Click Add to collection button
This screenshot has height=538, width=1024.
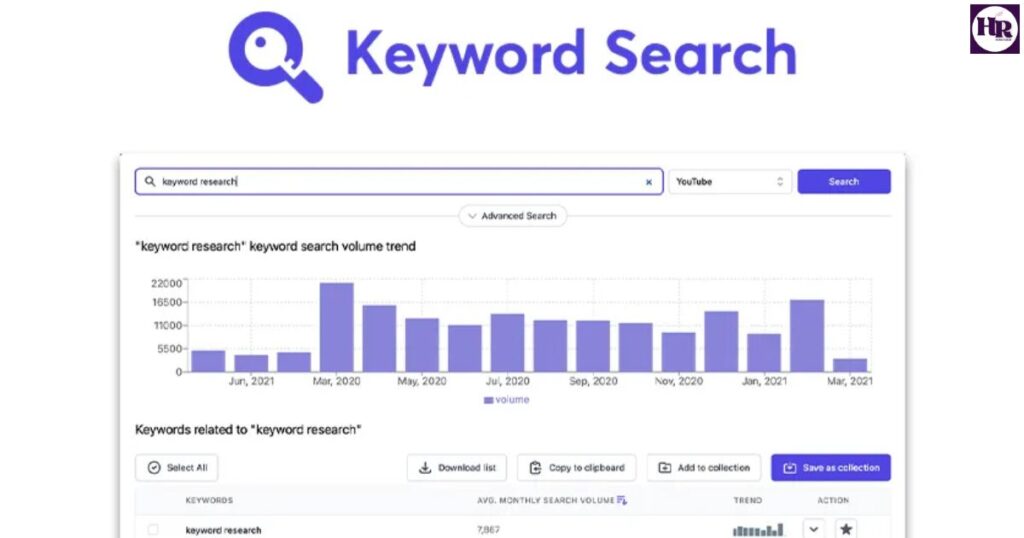704,467
